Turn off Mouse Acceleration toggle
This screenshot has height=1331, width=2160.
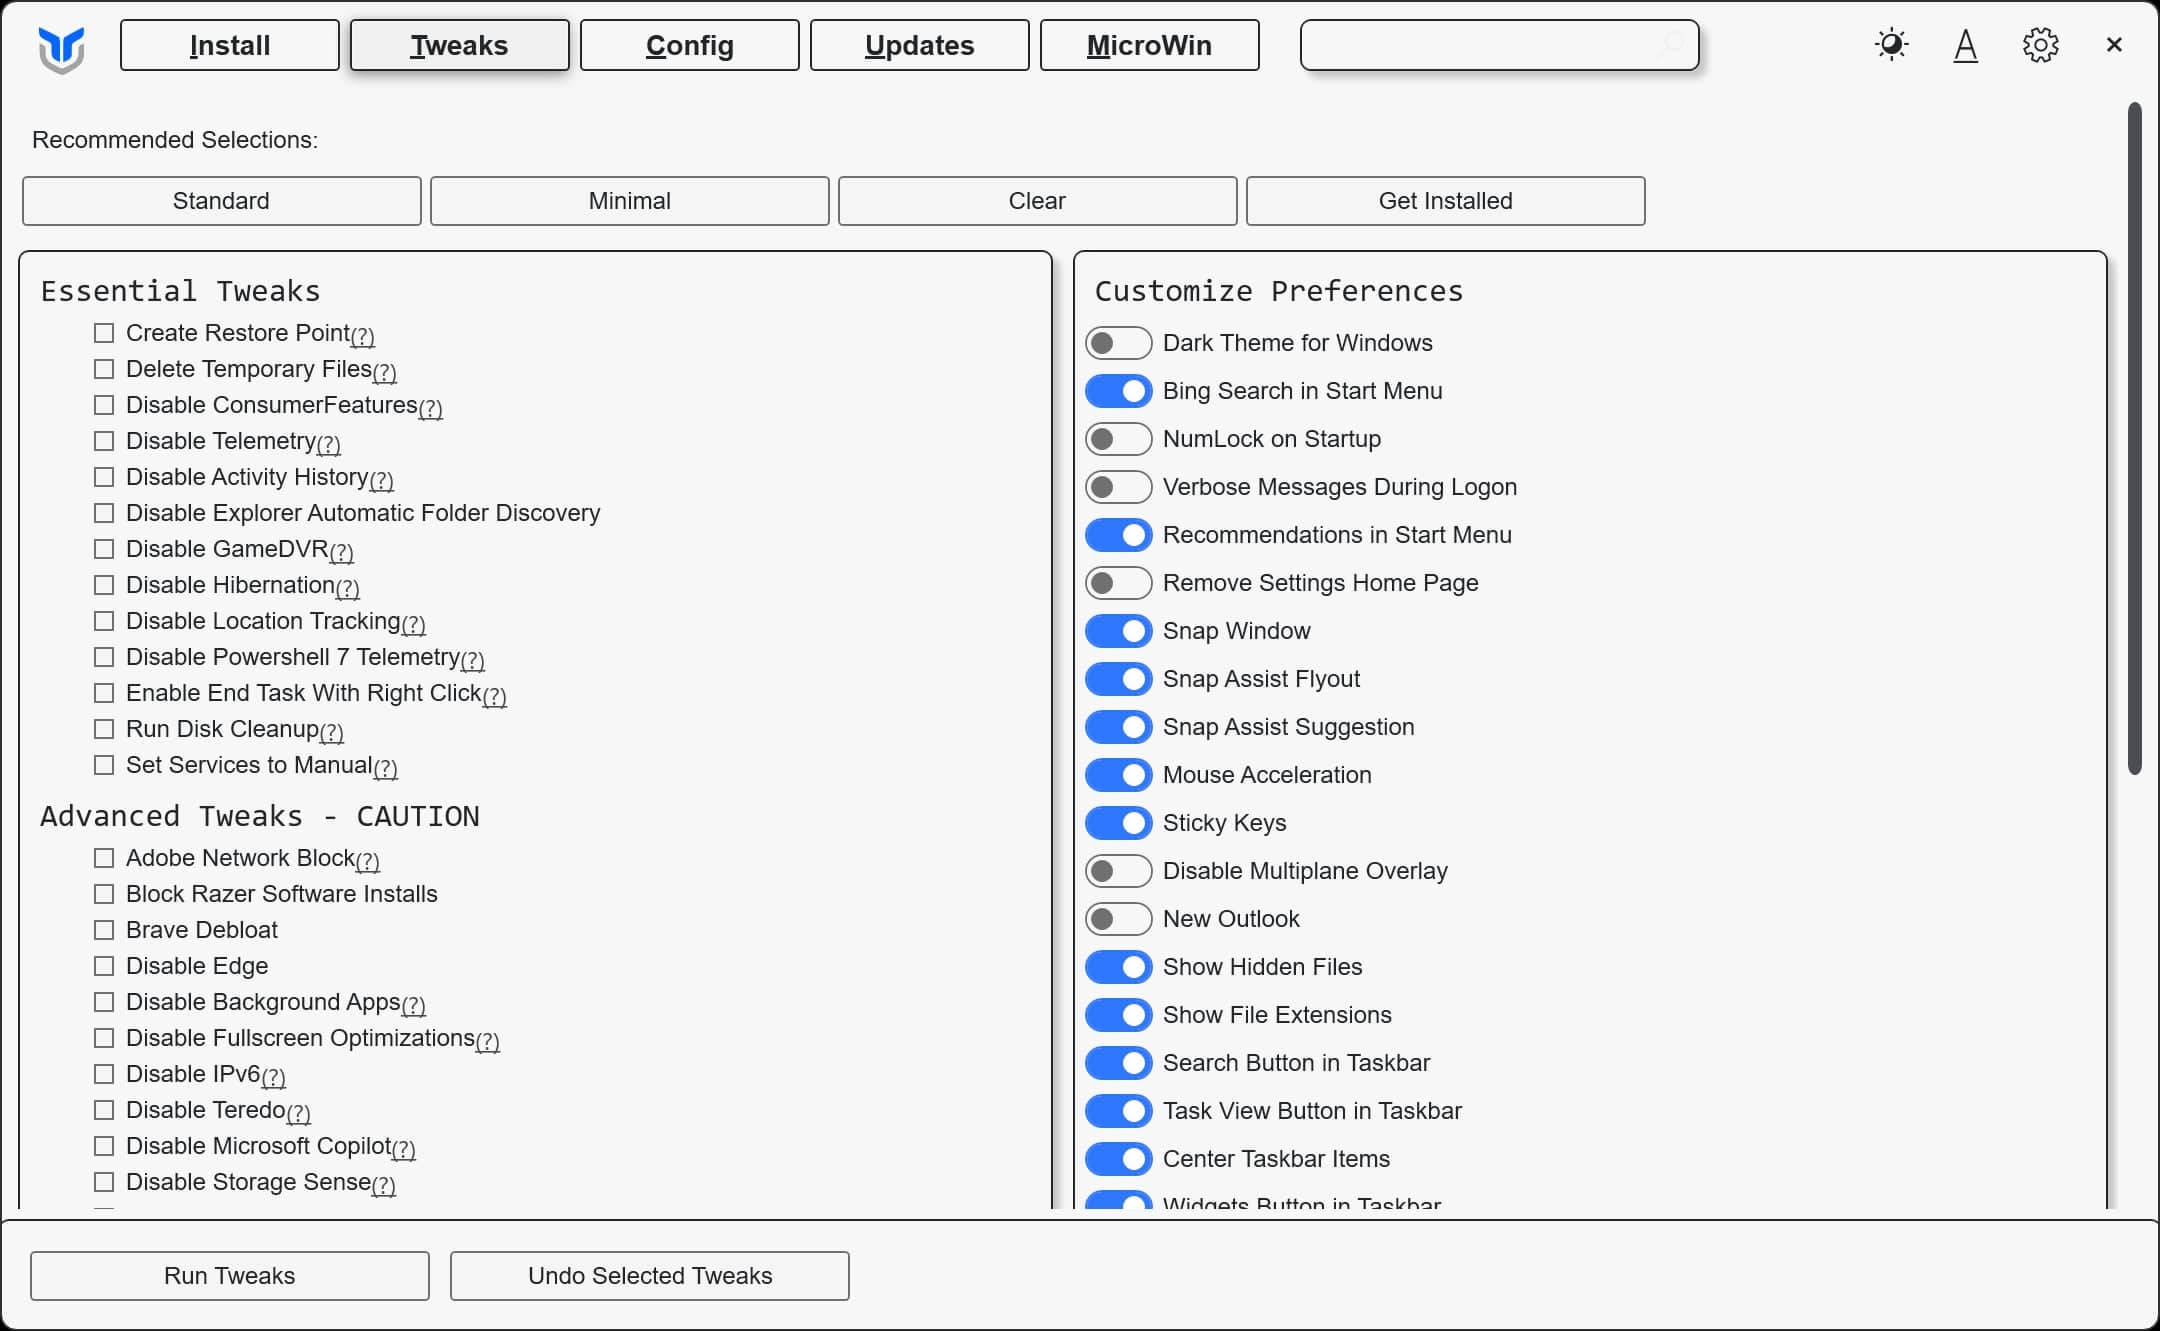point(1119,775)
